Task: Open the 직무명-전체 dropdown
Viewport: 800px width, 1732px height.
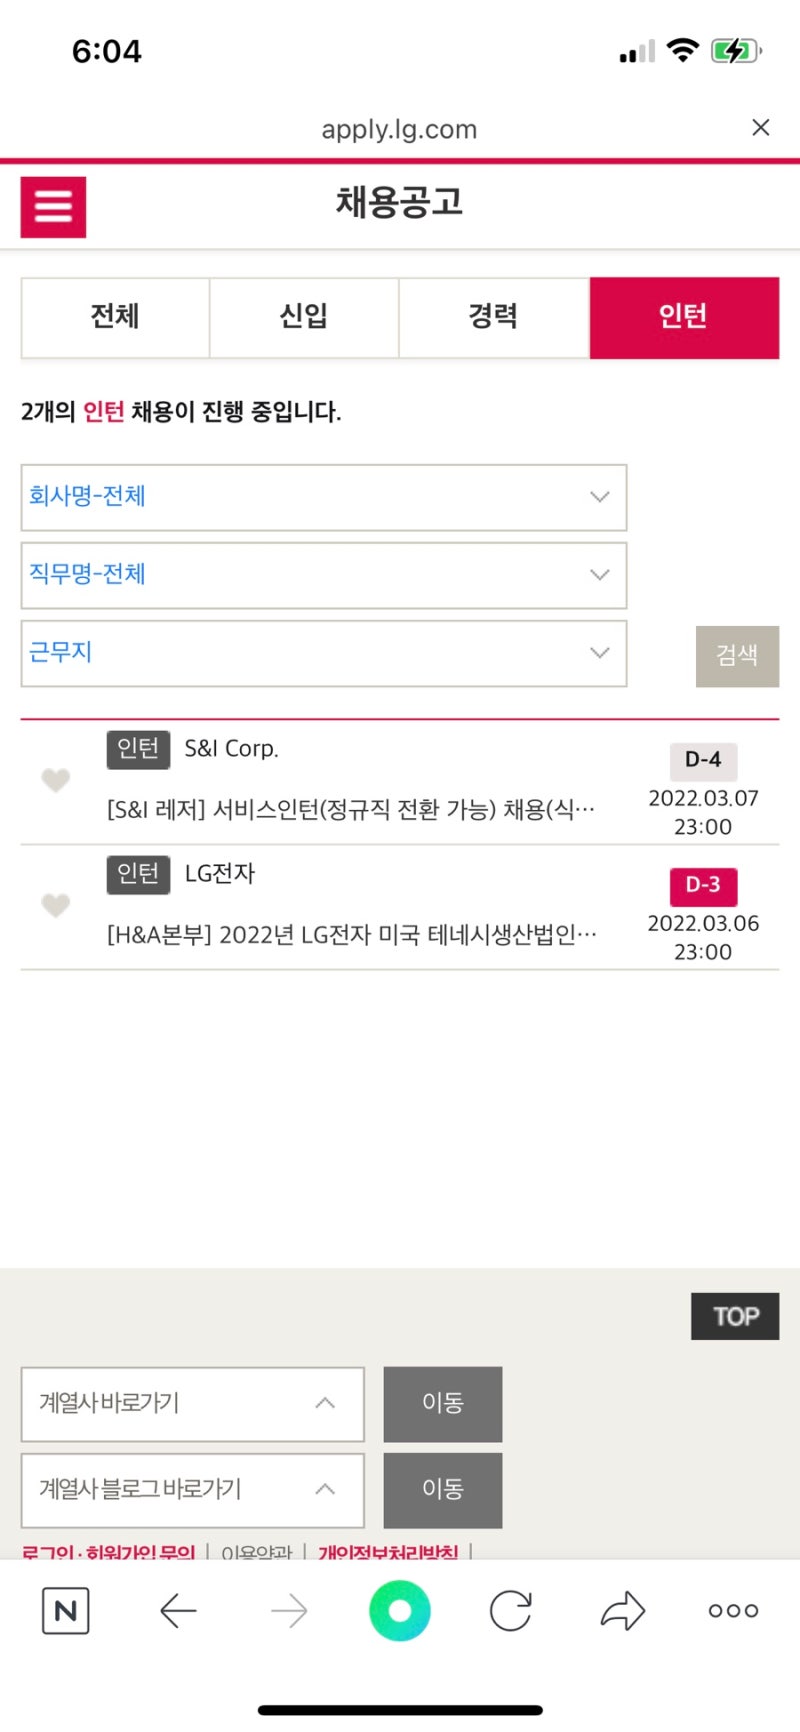Action: [323, 575]
